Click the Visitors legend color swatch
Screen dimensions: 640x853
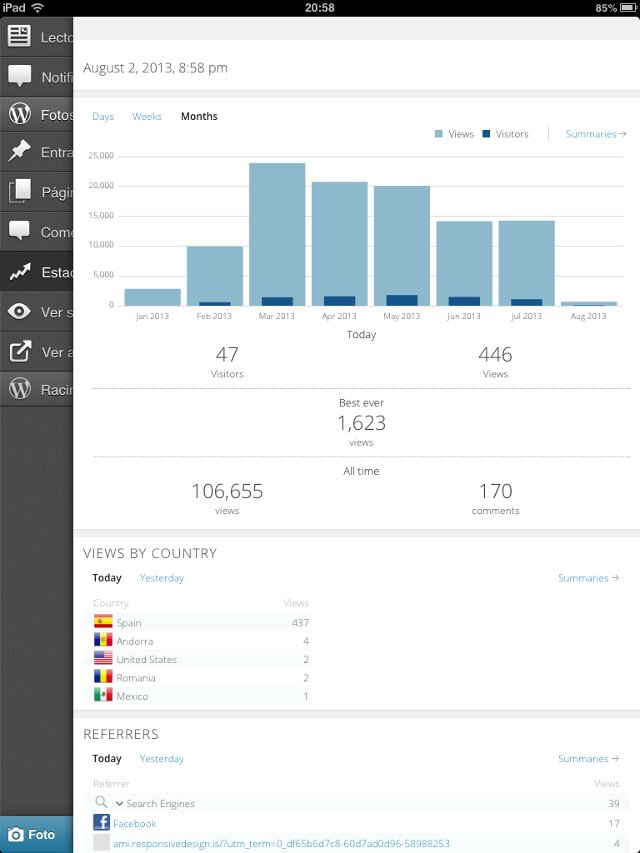(x=486, y=134)
